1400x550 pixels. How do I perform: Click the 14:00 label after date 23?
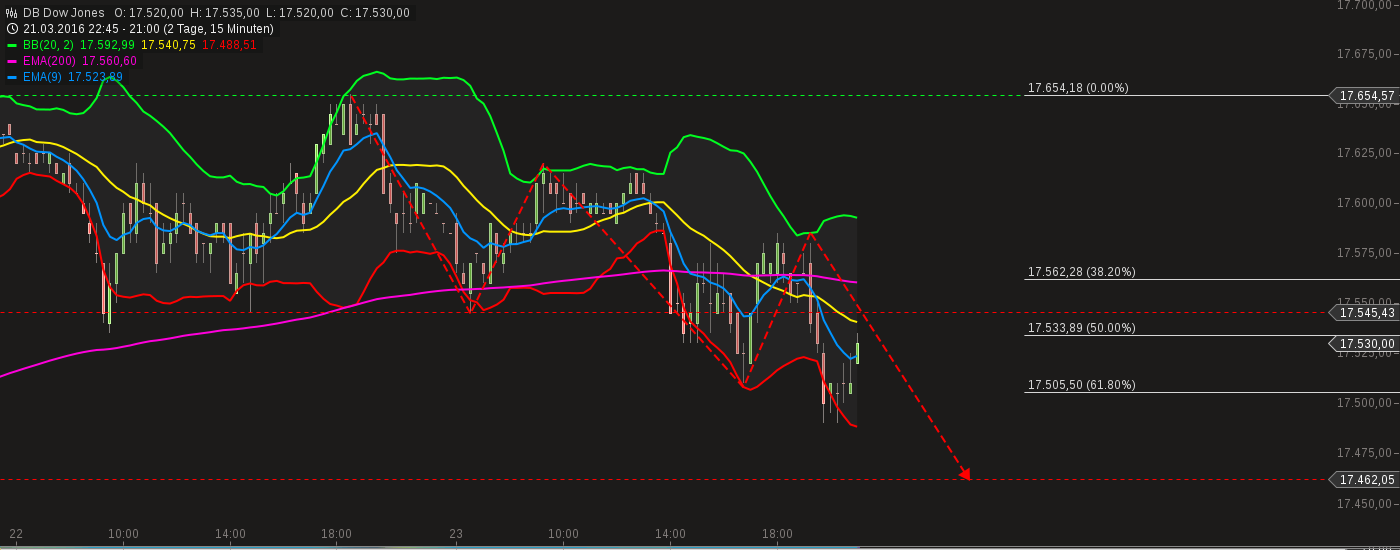670,534
